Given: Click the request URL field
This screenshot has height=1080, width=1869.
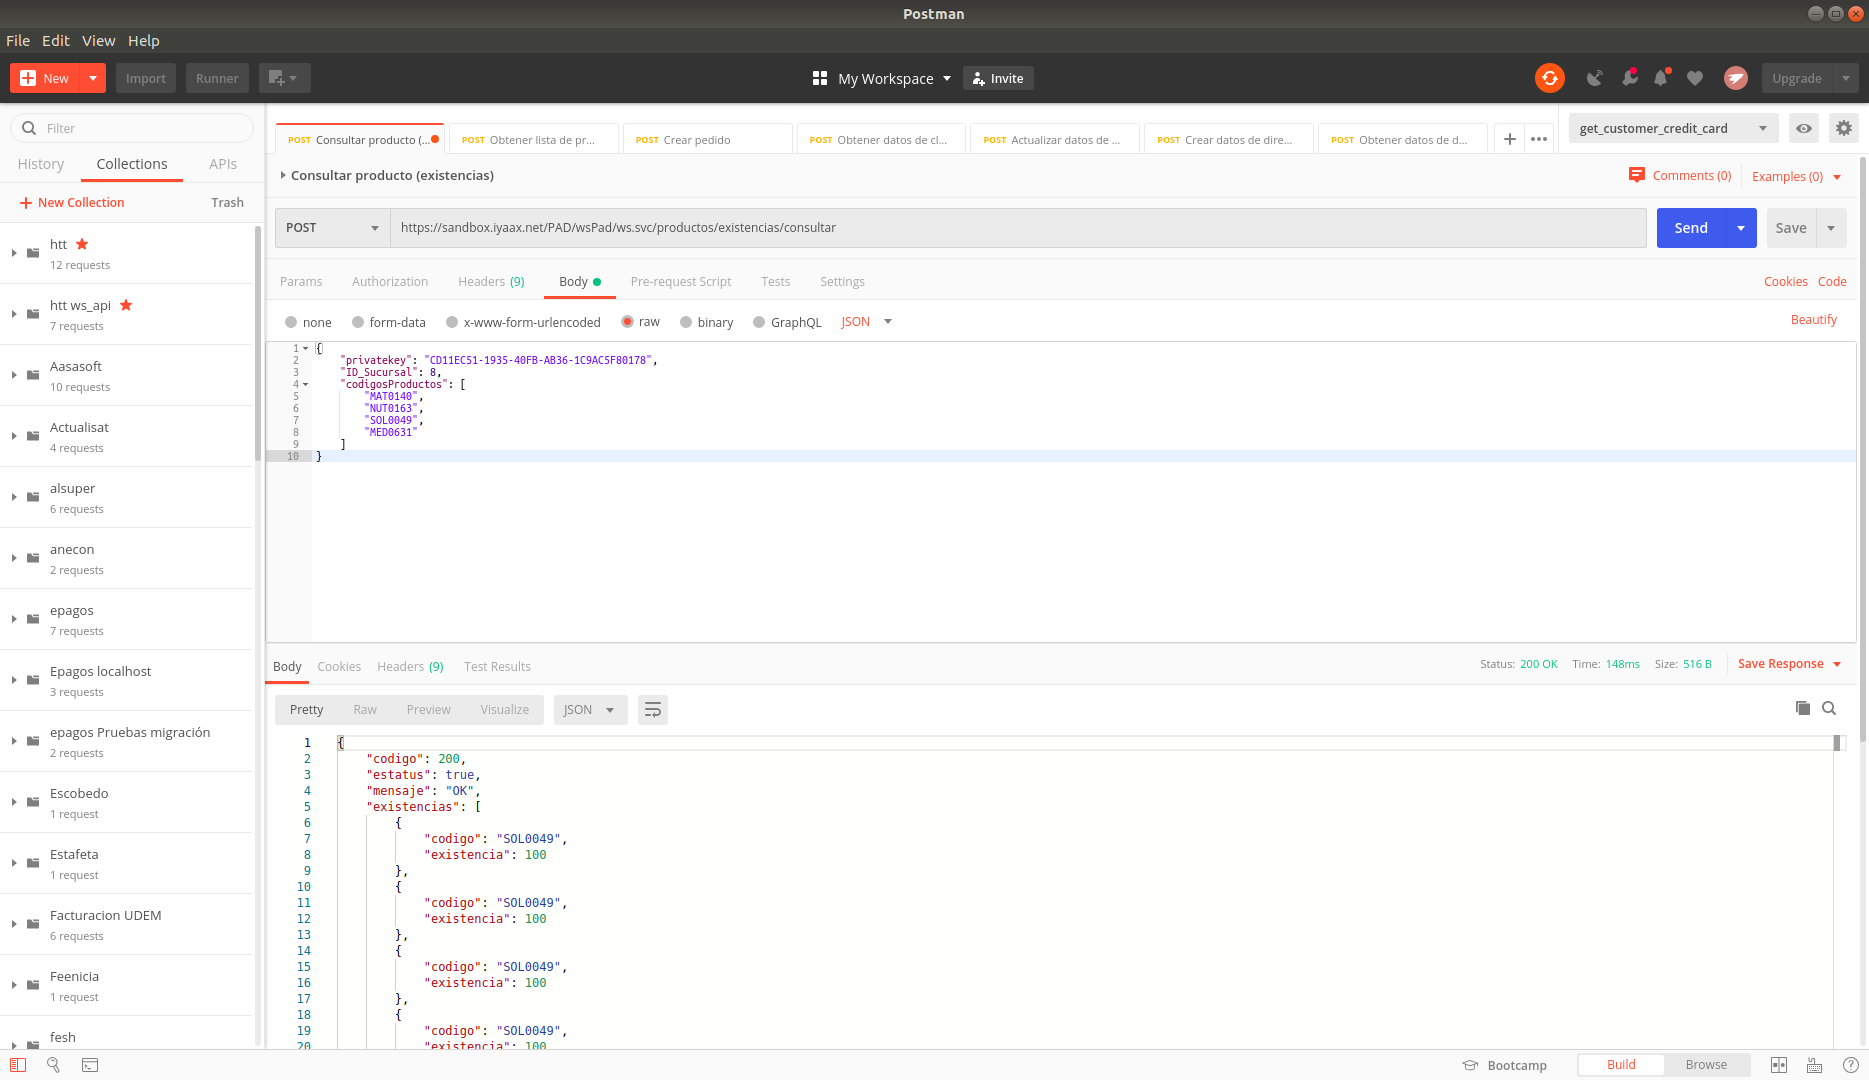Looking at the screenshot, I should (1018, 228).
